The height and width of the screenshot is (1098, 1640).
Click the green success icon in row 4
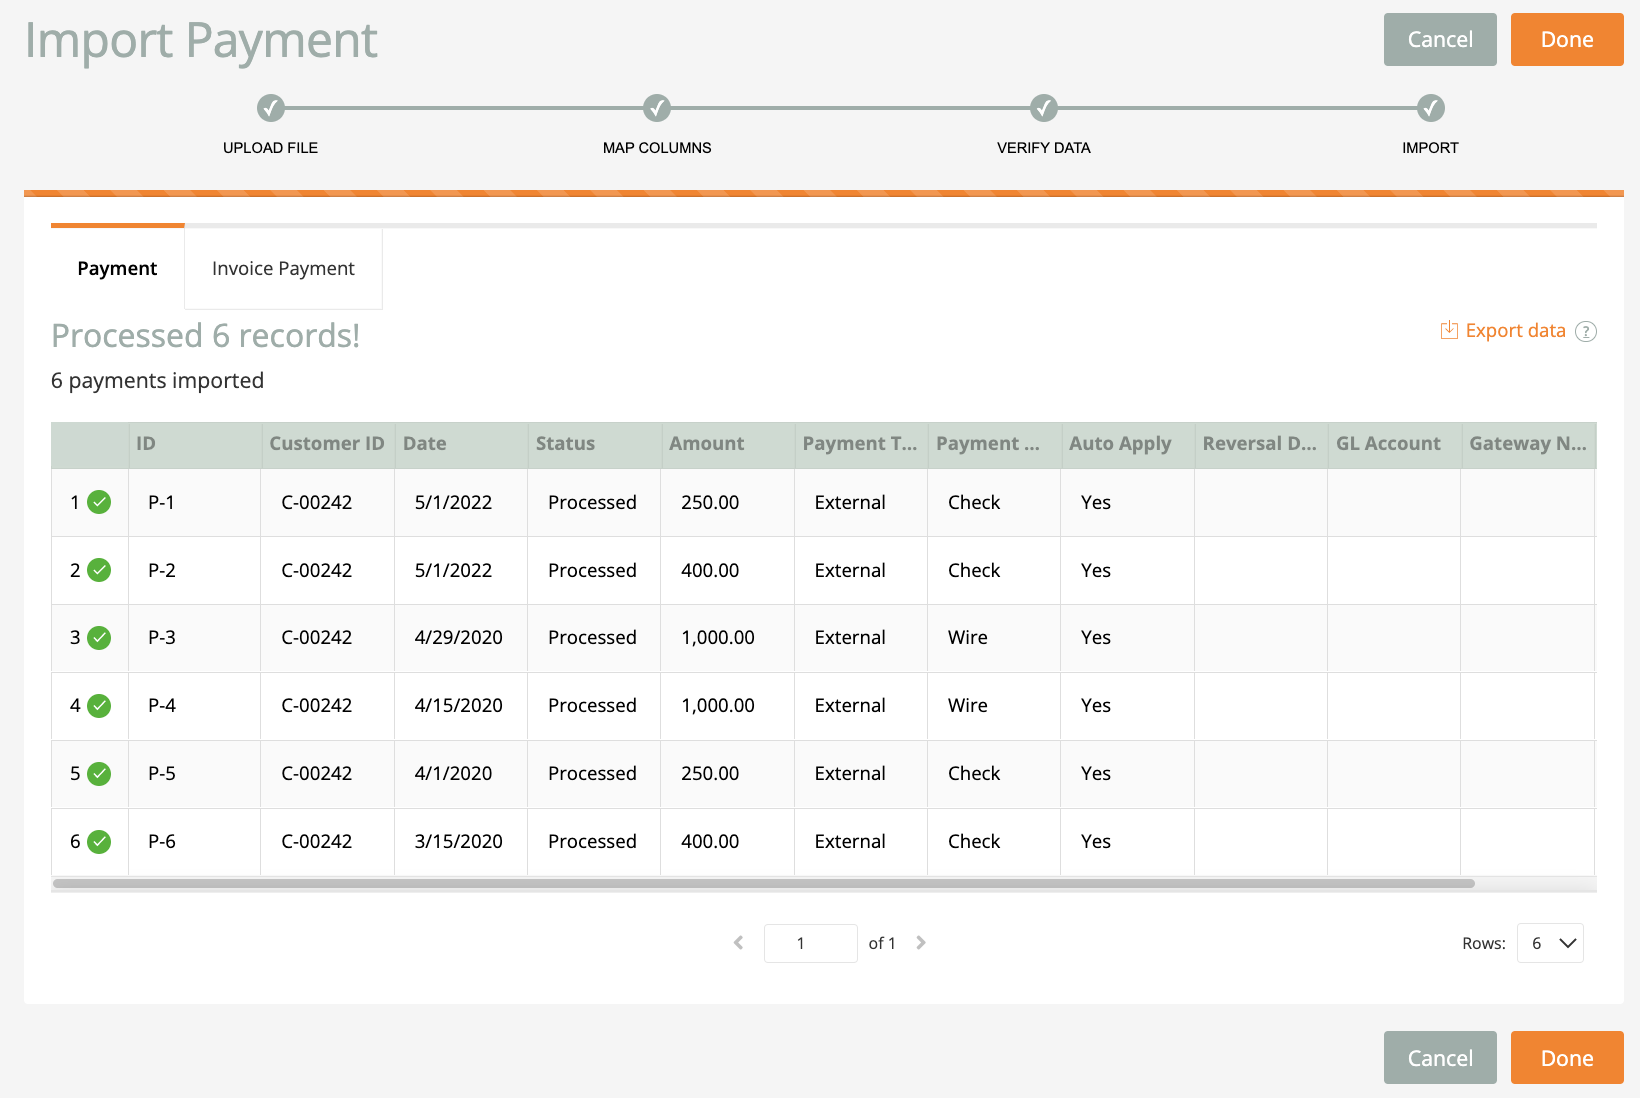tap(99, 706)
